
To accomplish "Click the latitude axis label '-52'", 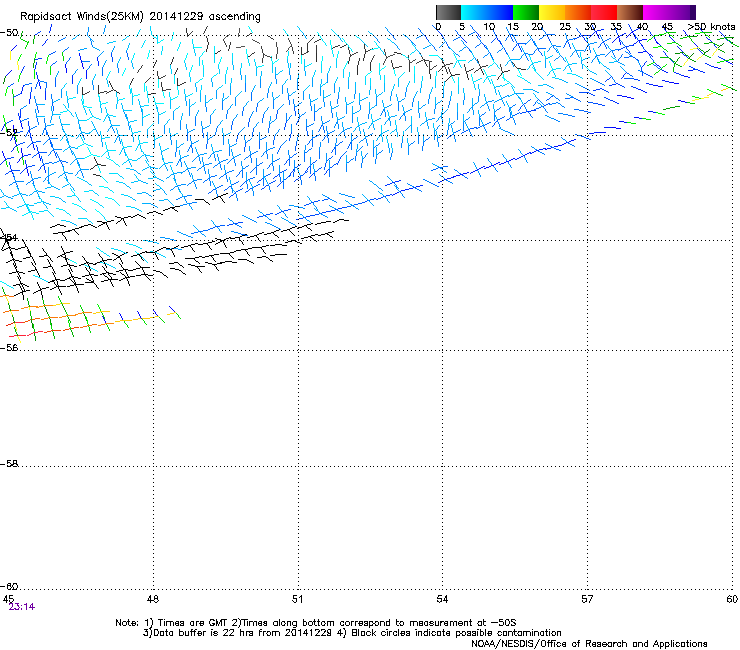I will coord(9,133).
